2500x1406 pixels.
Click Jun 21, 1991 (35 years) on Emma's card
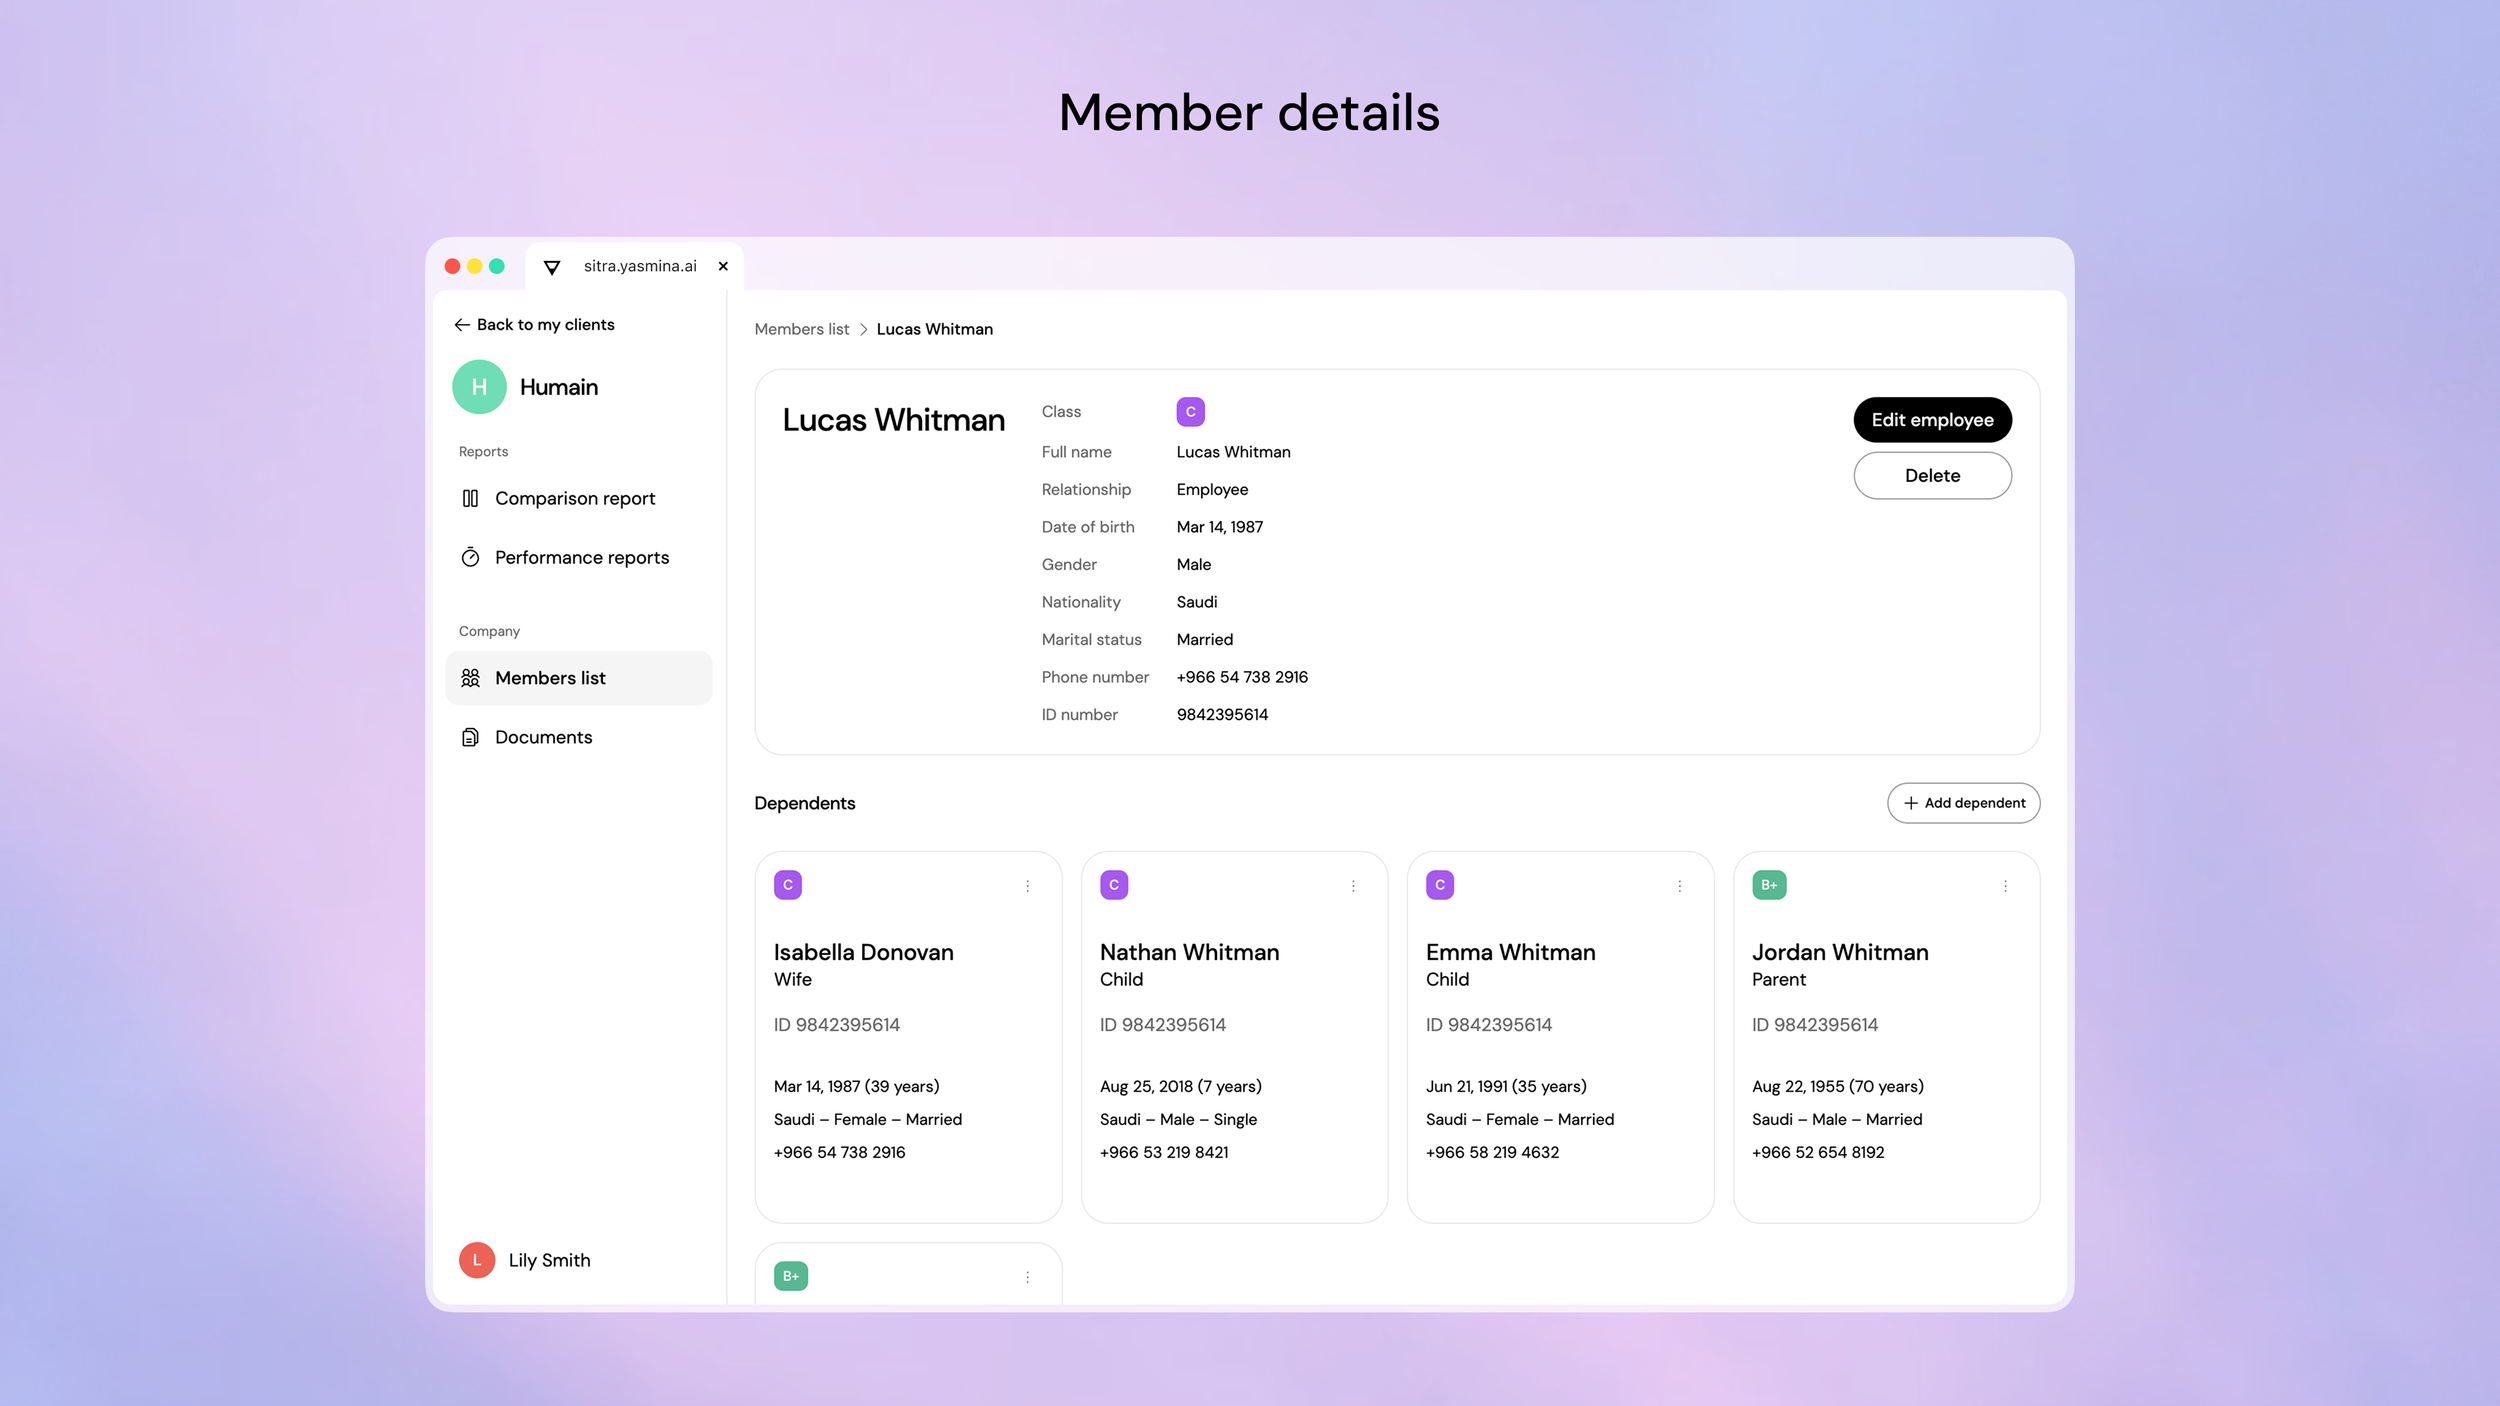click(1506, 1086)
